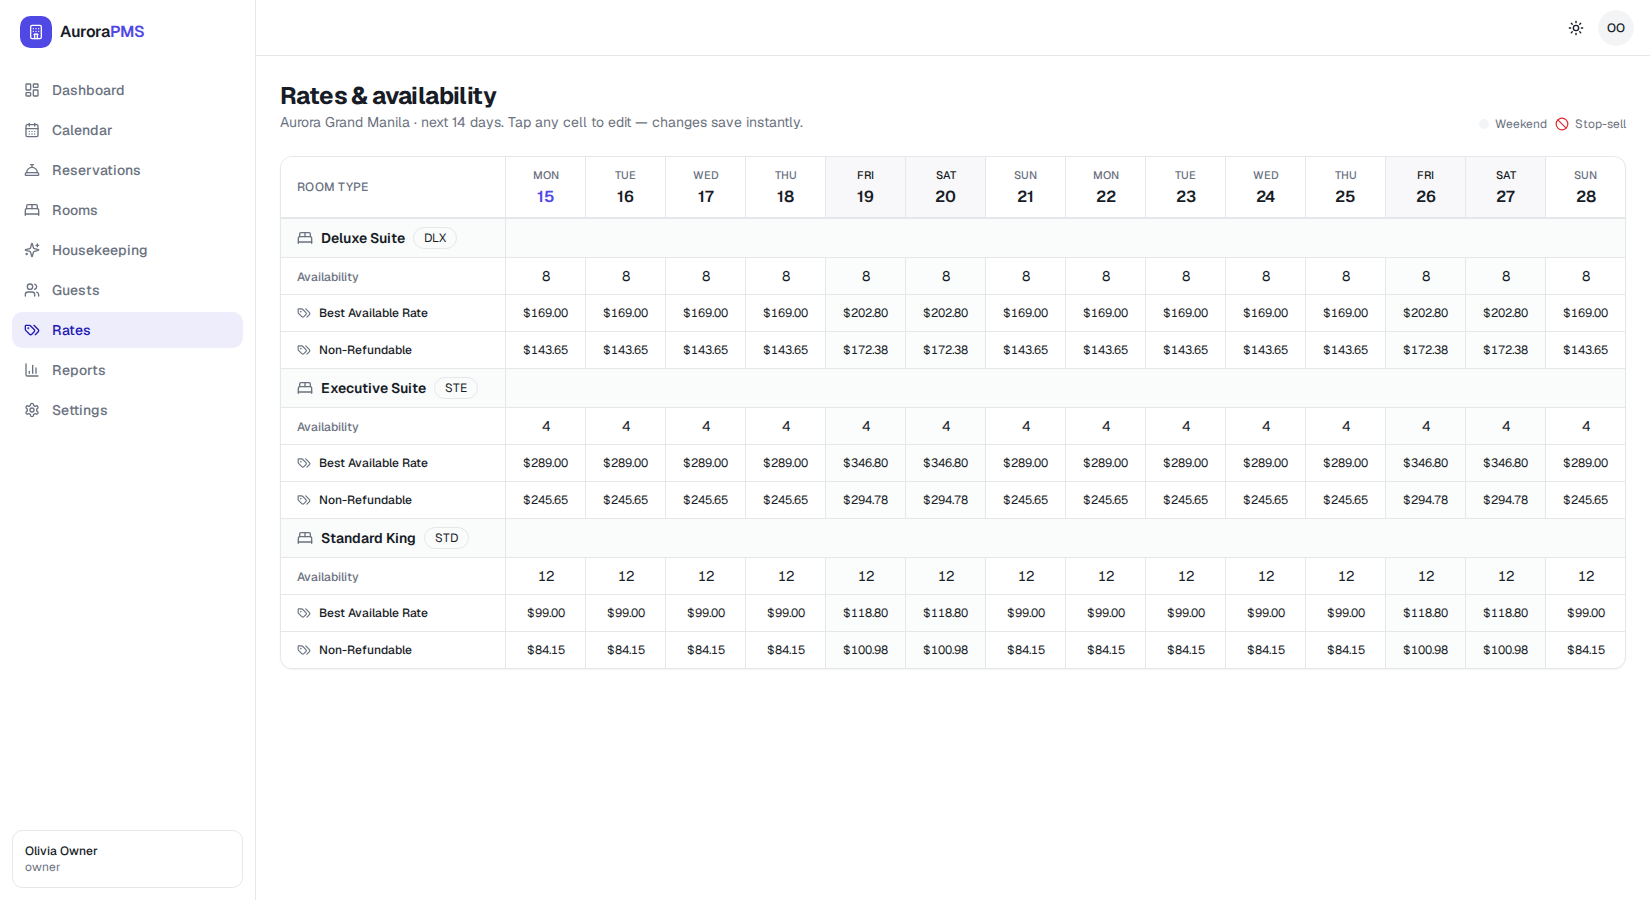
Task: Open Settings from the sidebar
Action: point(127,410)
